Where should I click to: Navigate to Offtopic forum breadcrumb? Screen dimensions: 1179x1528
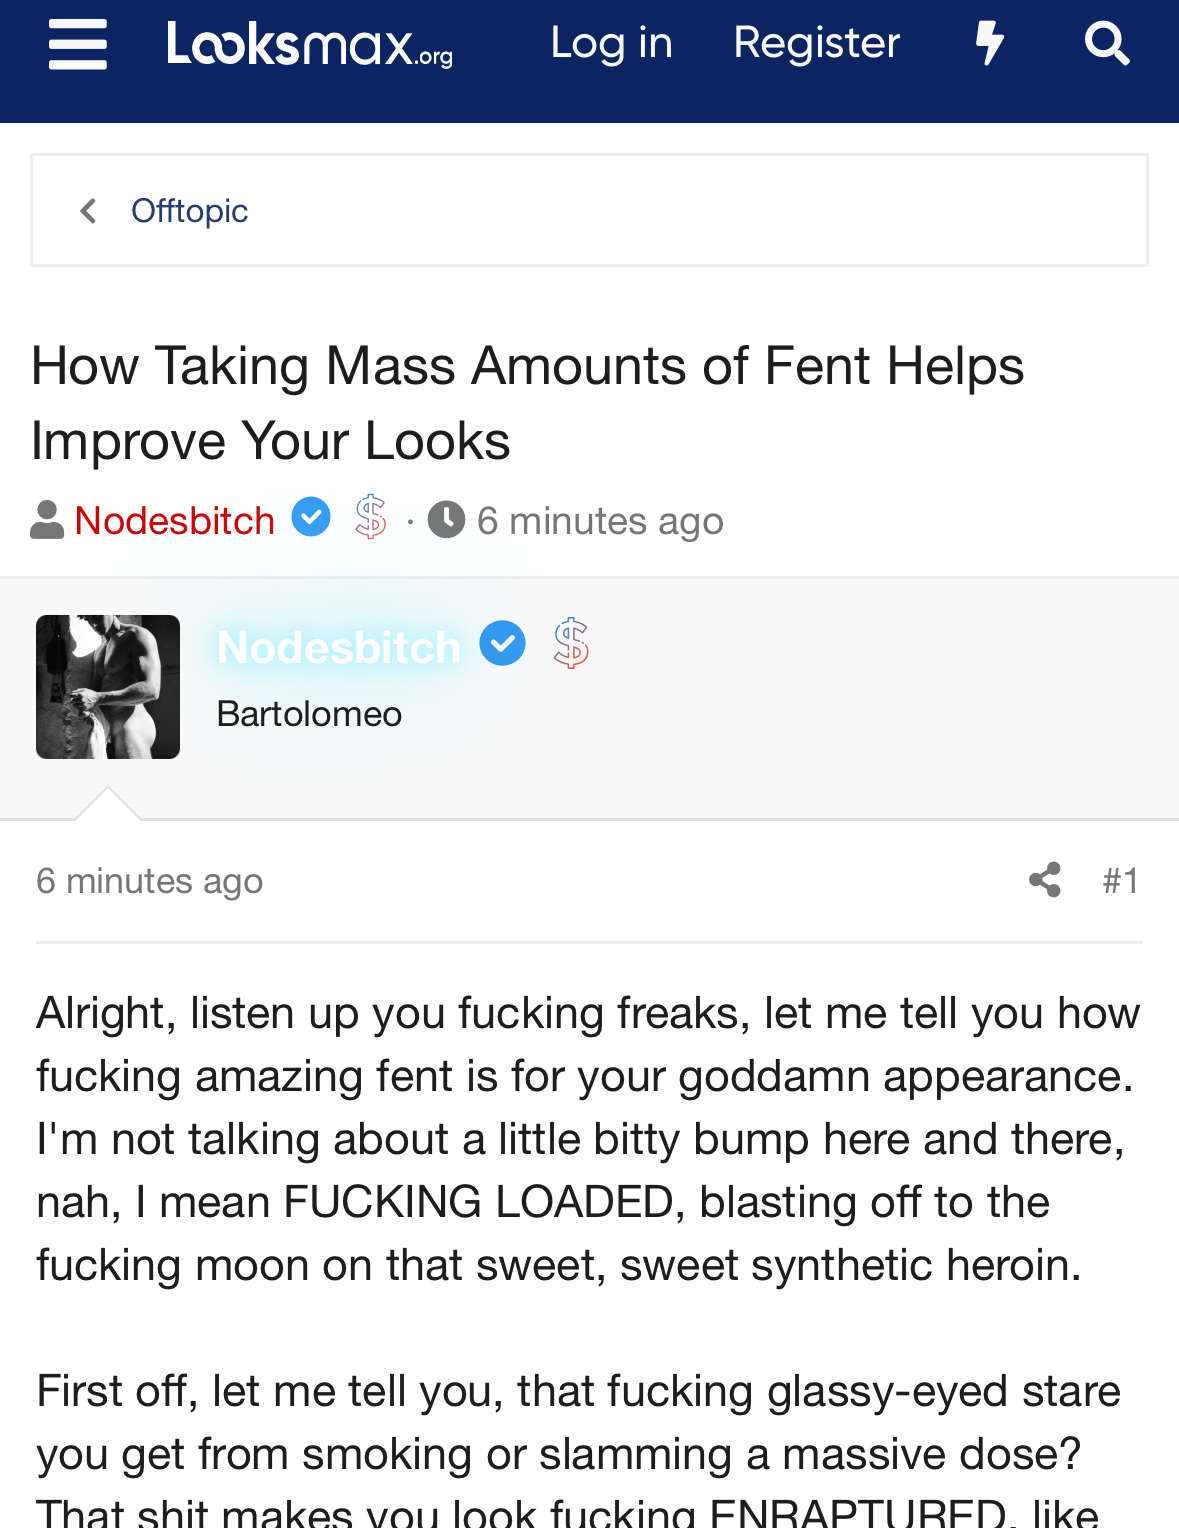tap(189, 211)
